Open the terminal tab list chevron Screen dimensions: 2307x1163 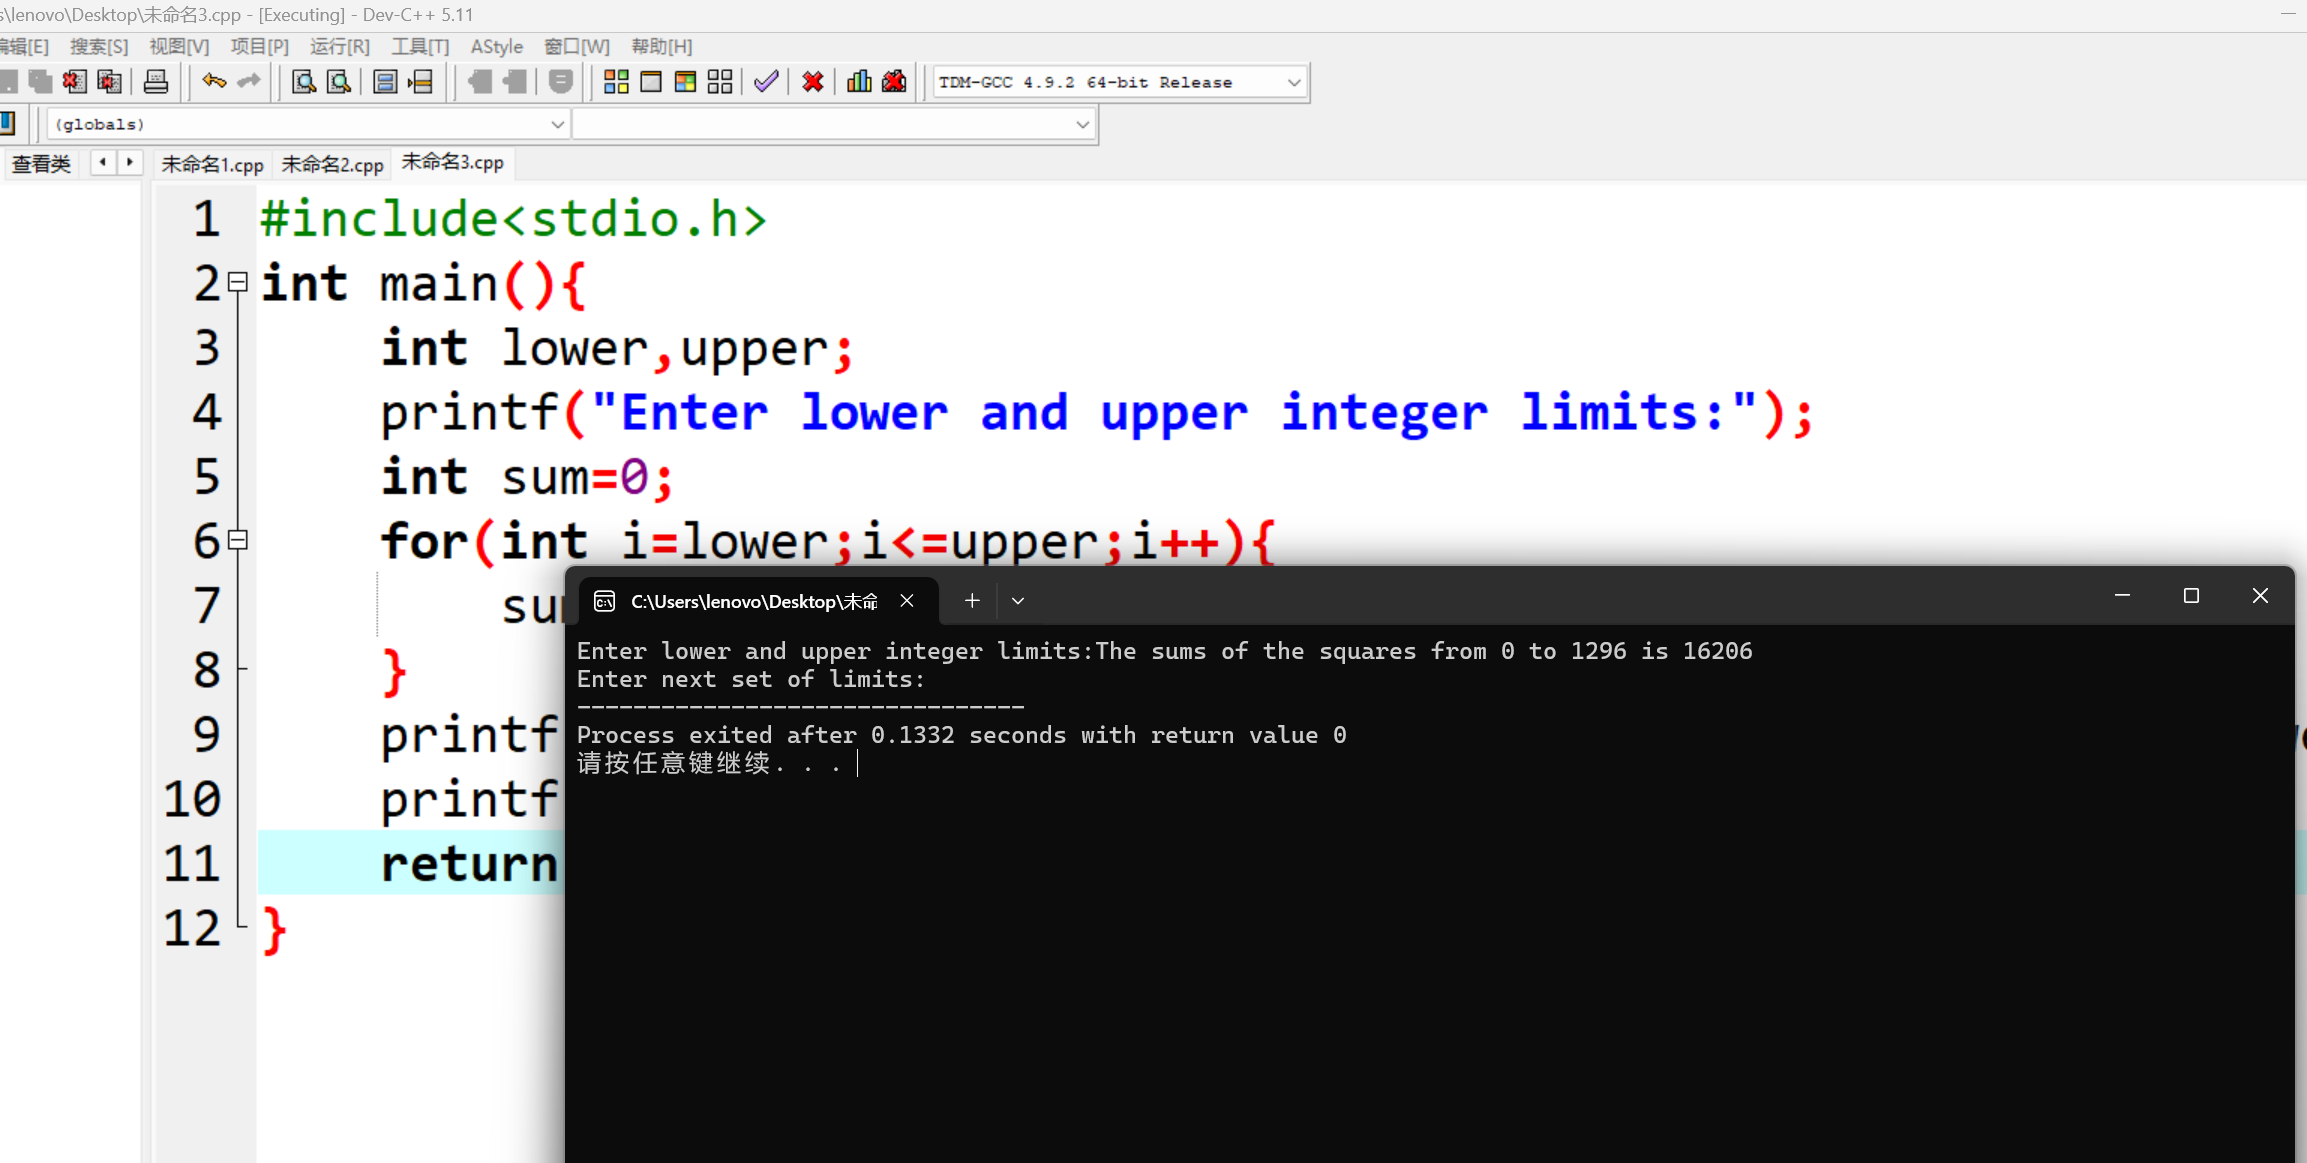pyautogui.click(x=1018, y=601)
